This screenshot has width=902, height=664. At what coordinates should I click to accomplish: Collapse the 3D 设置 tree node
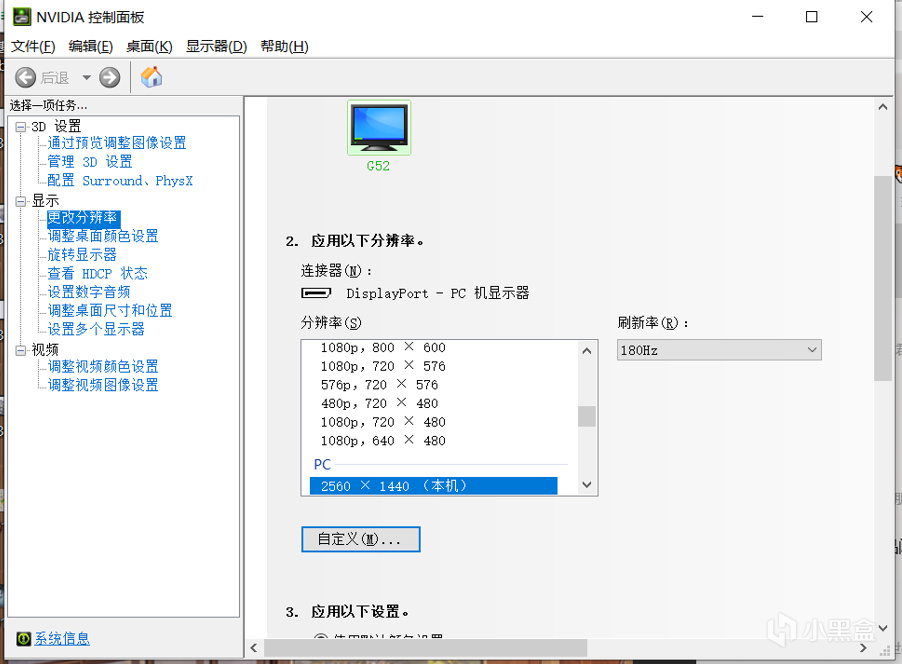(21, 127)
